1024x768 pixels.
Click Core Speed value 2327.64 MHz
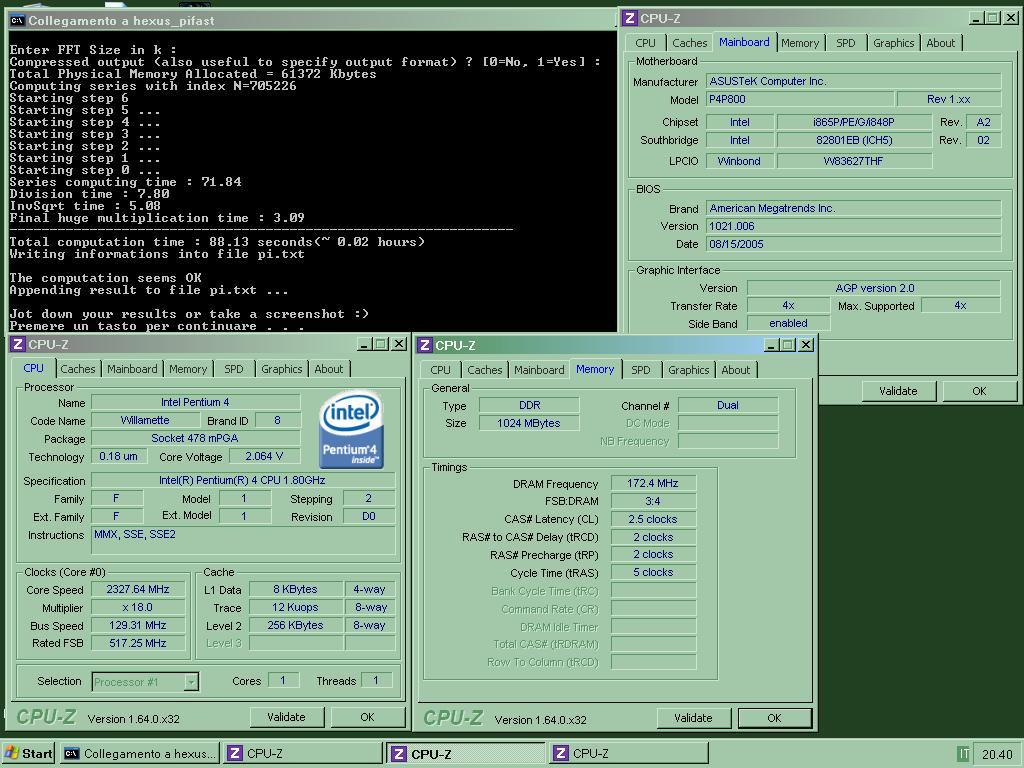click(138, 590)
